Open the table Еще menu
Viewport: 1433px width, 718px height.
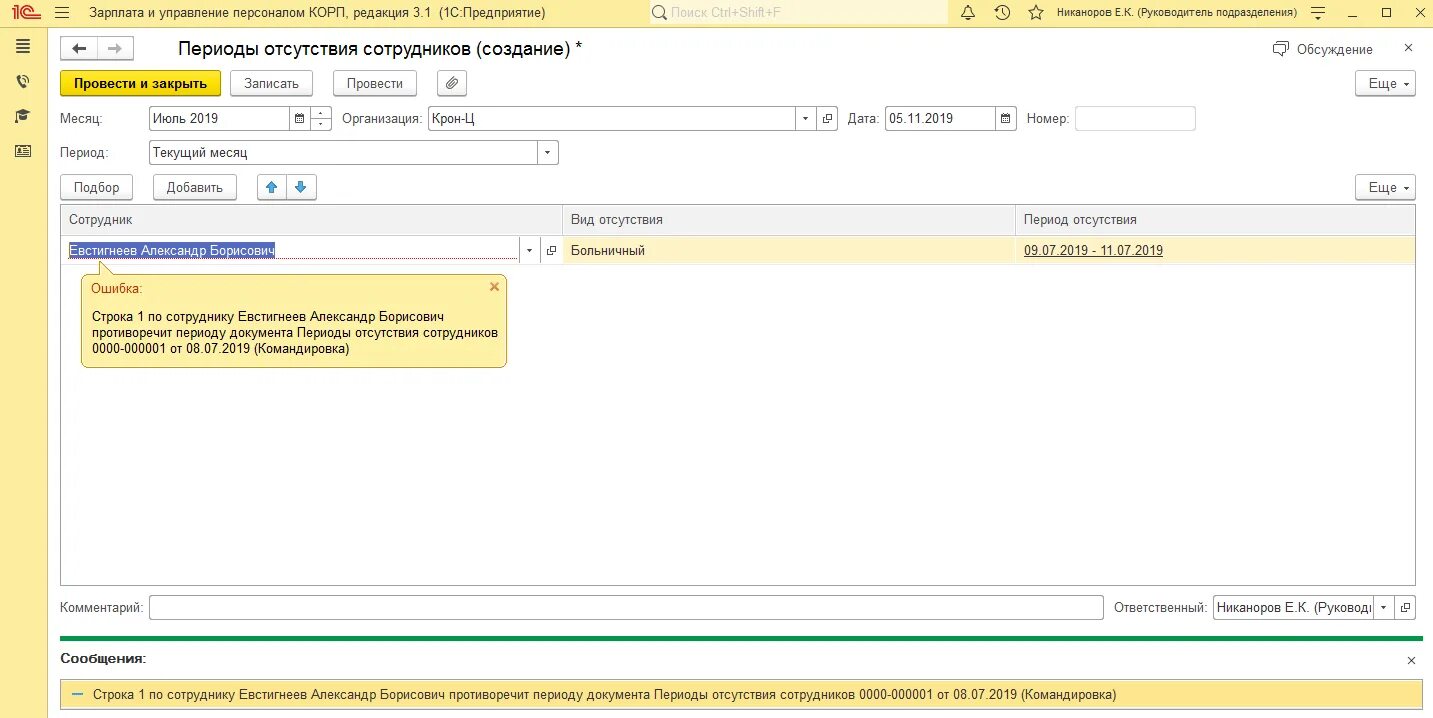click(x=1385, y=187)
